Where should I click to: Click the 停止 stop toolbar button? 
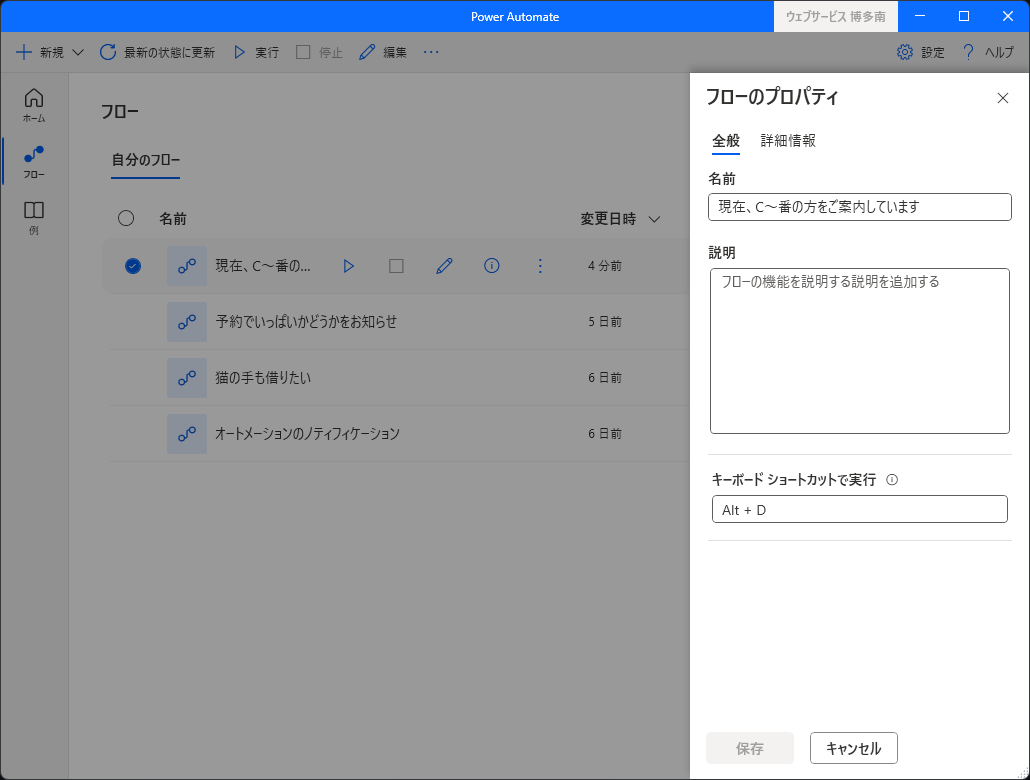click(319, 52)
